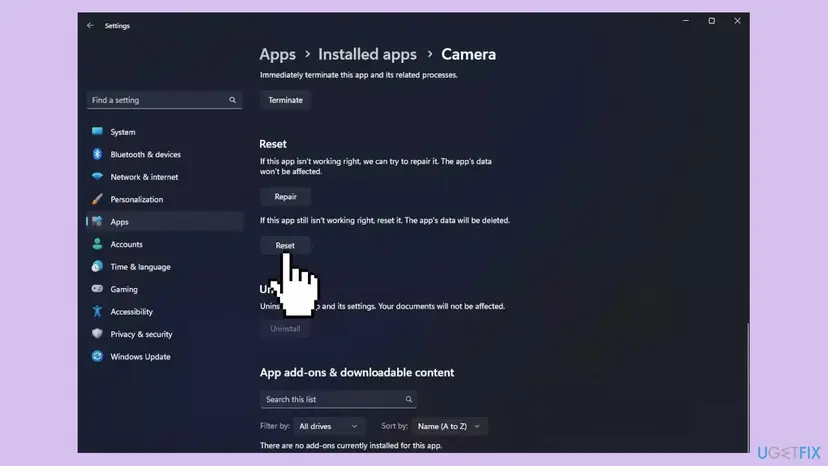
Task: Maximize the Settings window
Action: [x=711, y=21]
